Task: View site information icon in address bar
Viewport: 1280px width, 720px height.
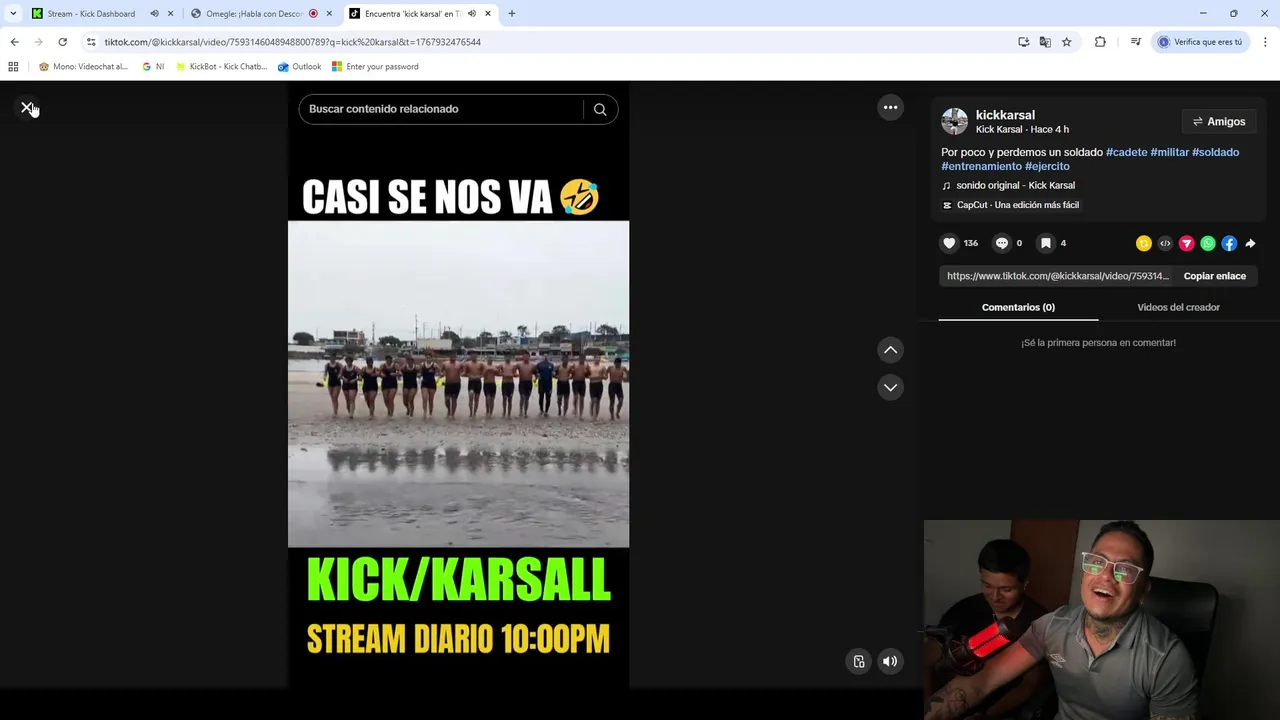Action: (x=91, y=42)
